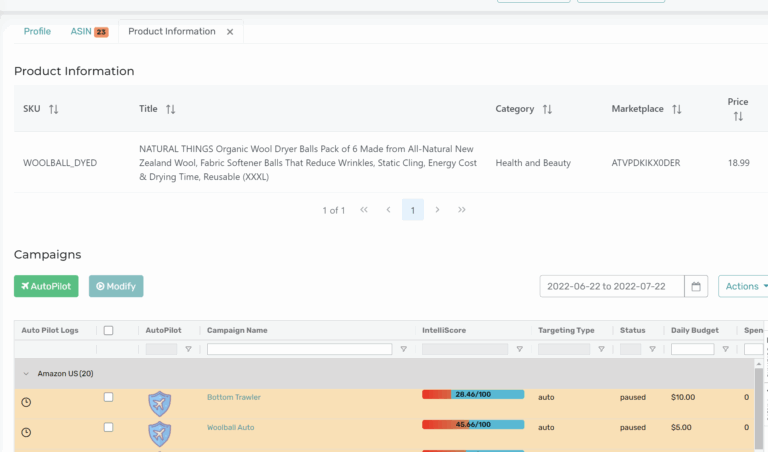Select all campaigns header checkbox
The image size is (768, 452).
coord(109,331)
